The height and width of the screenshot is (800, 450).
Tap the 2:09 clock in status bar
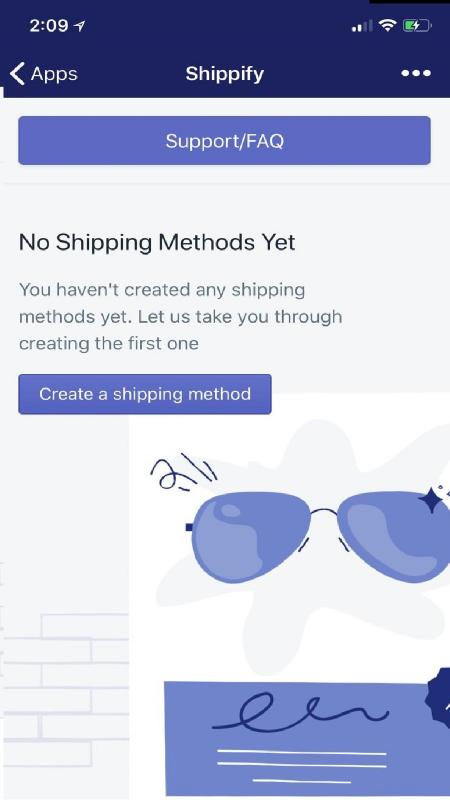coord(50,26)
